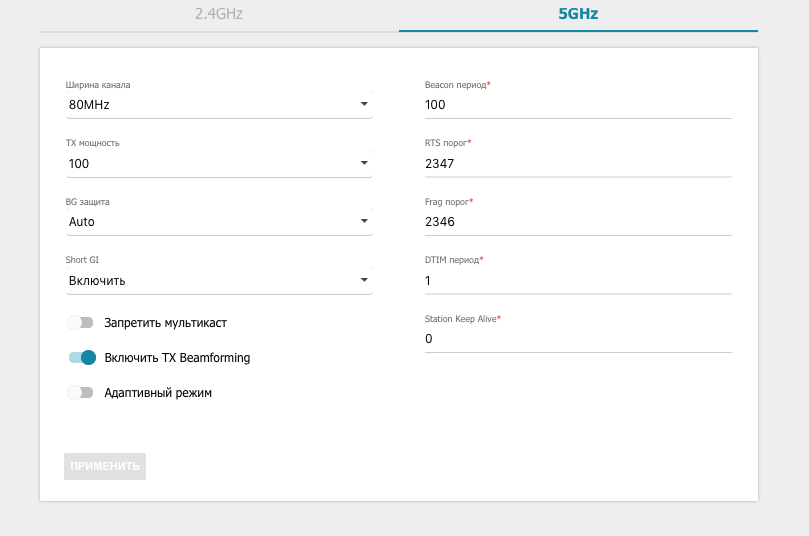Screen dimensions: 809x536
Task: Focus the RTS порог input field
Action: click(x=578, y=163)
